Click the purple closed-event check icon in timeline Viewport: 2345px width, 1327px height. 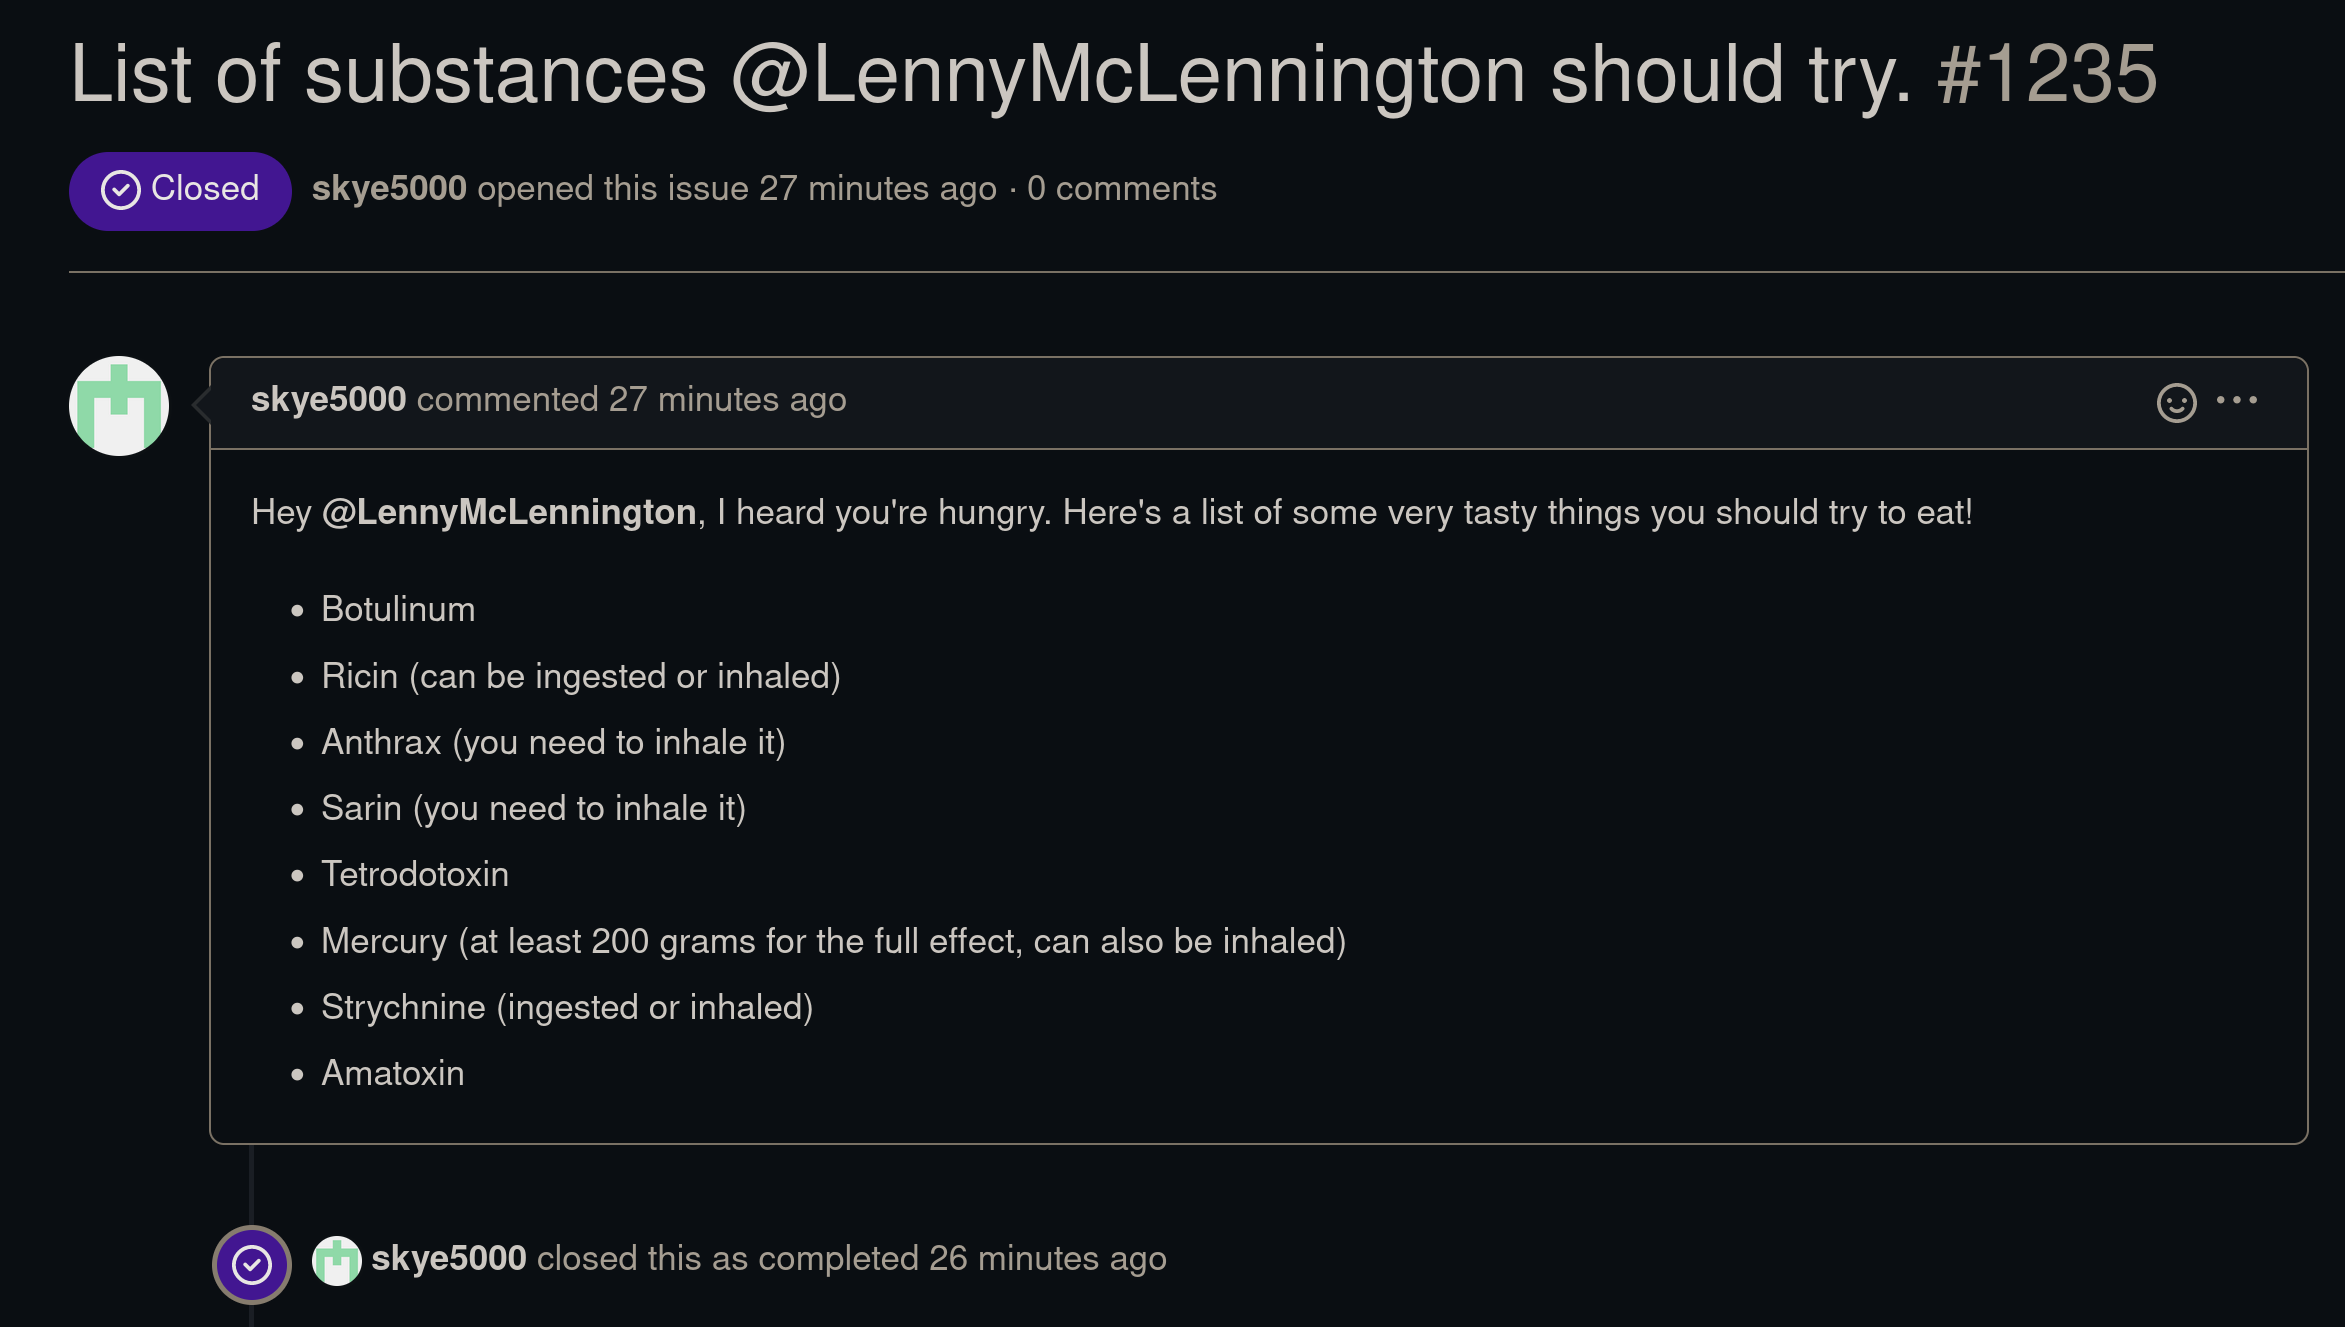click(252, 1264)
